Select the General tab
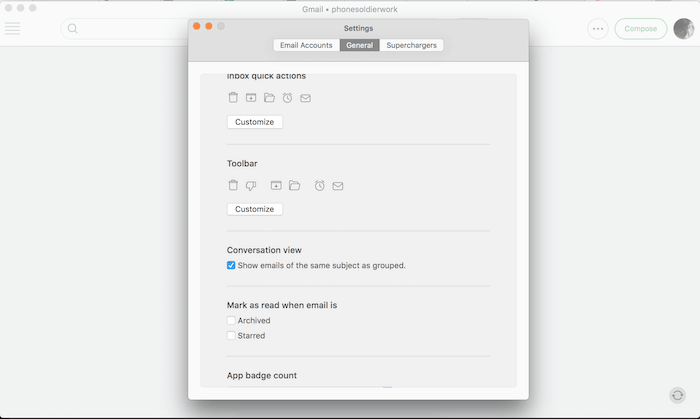The width and height of the screenshot is (700, 419). pos(359,45)
